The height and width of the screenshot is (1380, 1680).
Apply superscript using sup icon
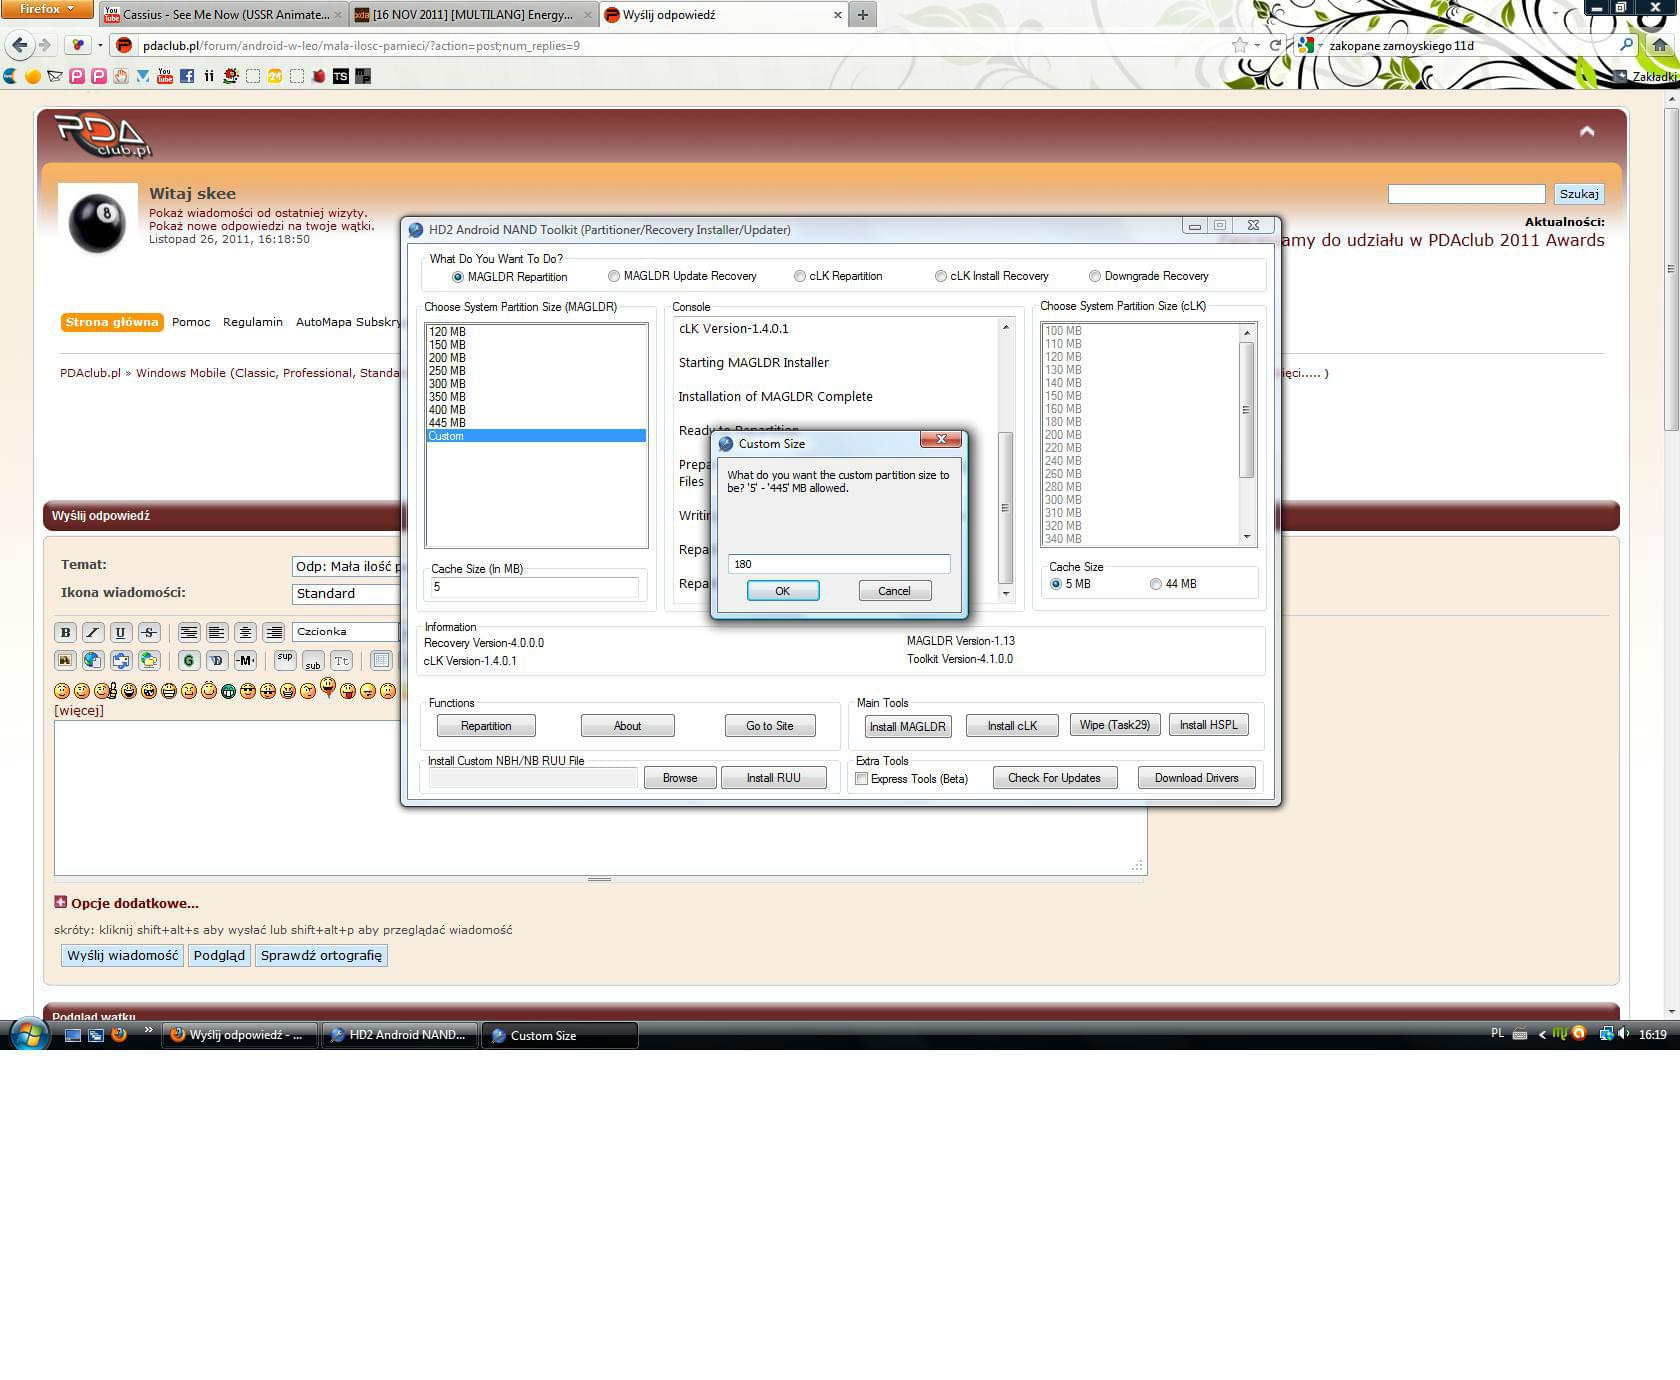click(x=285, y=660)
